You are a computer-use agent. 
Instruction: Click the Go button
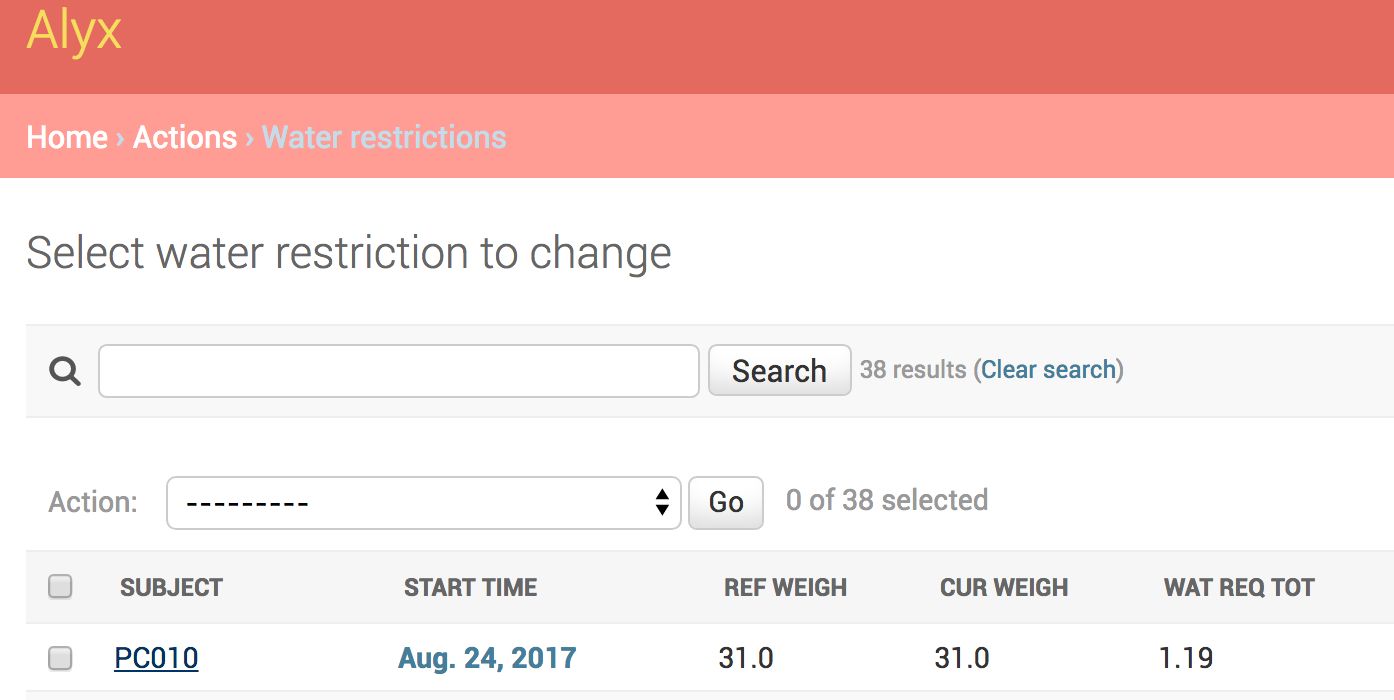point(726,502)
